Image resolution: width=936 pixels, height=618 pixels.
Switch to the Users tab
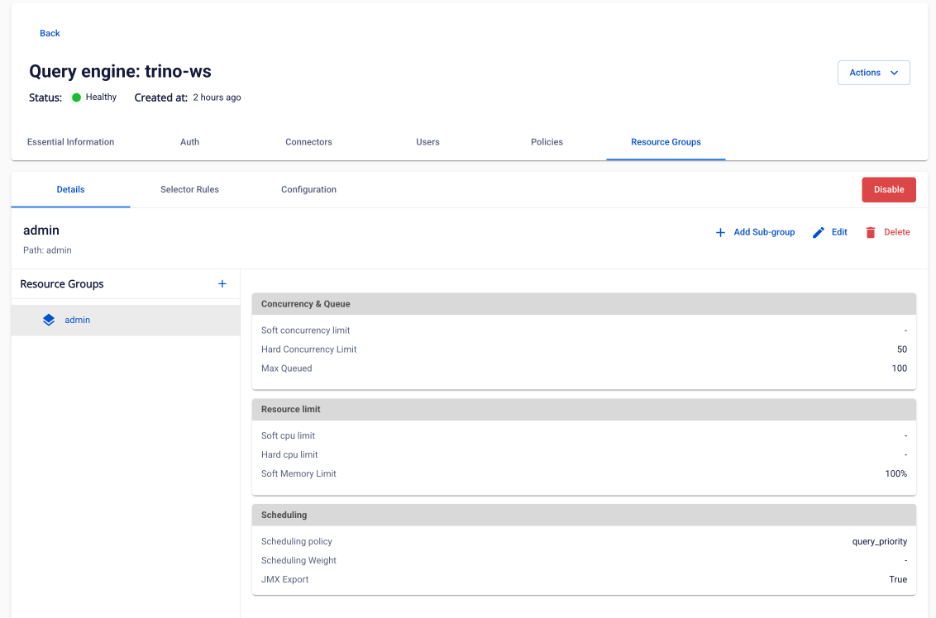pyautogui.click(x=427, y=142)
